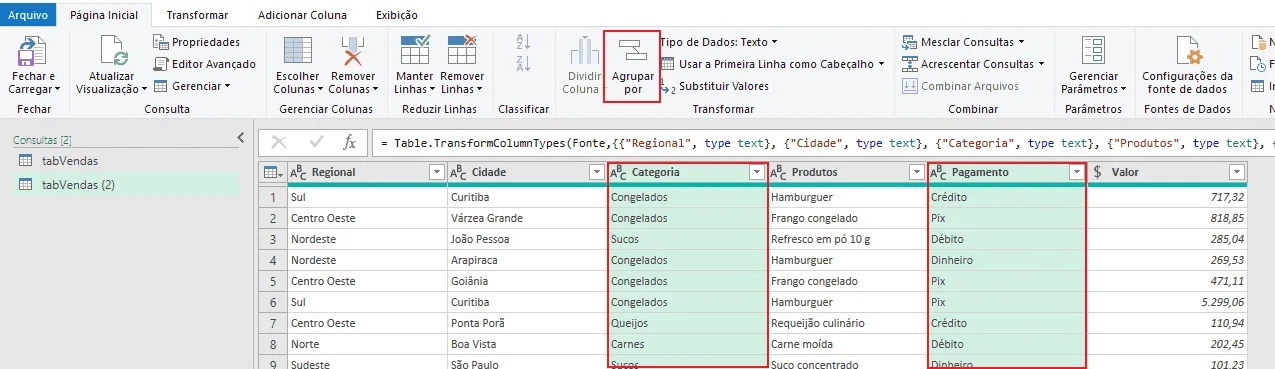Click the fx formula icon
Viewport: 1275px width, 369px height.
click(x=349, y=142)
